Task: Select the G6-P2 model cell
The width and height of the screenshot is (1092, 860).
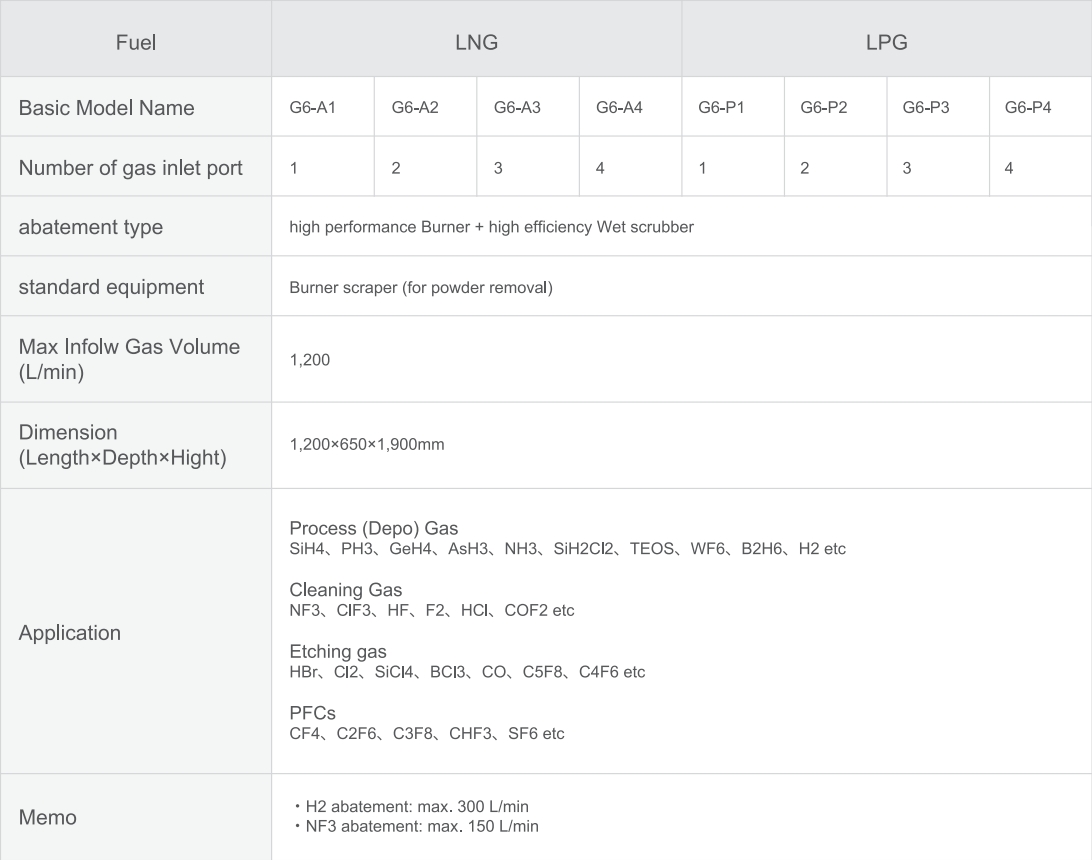Action: click(835, 107)
